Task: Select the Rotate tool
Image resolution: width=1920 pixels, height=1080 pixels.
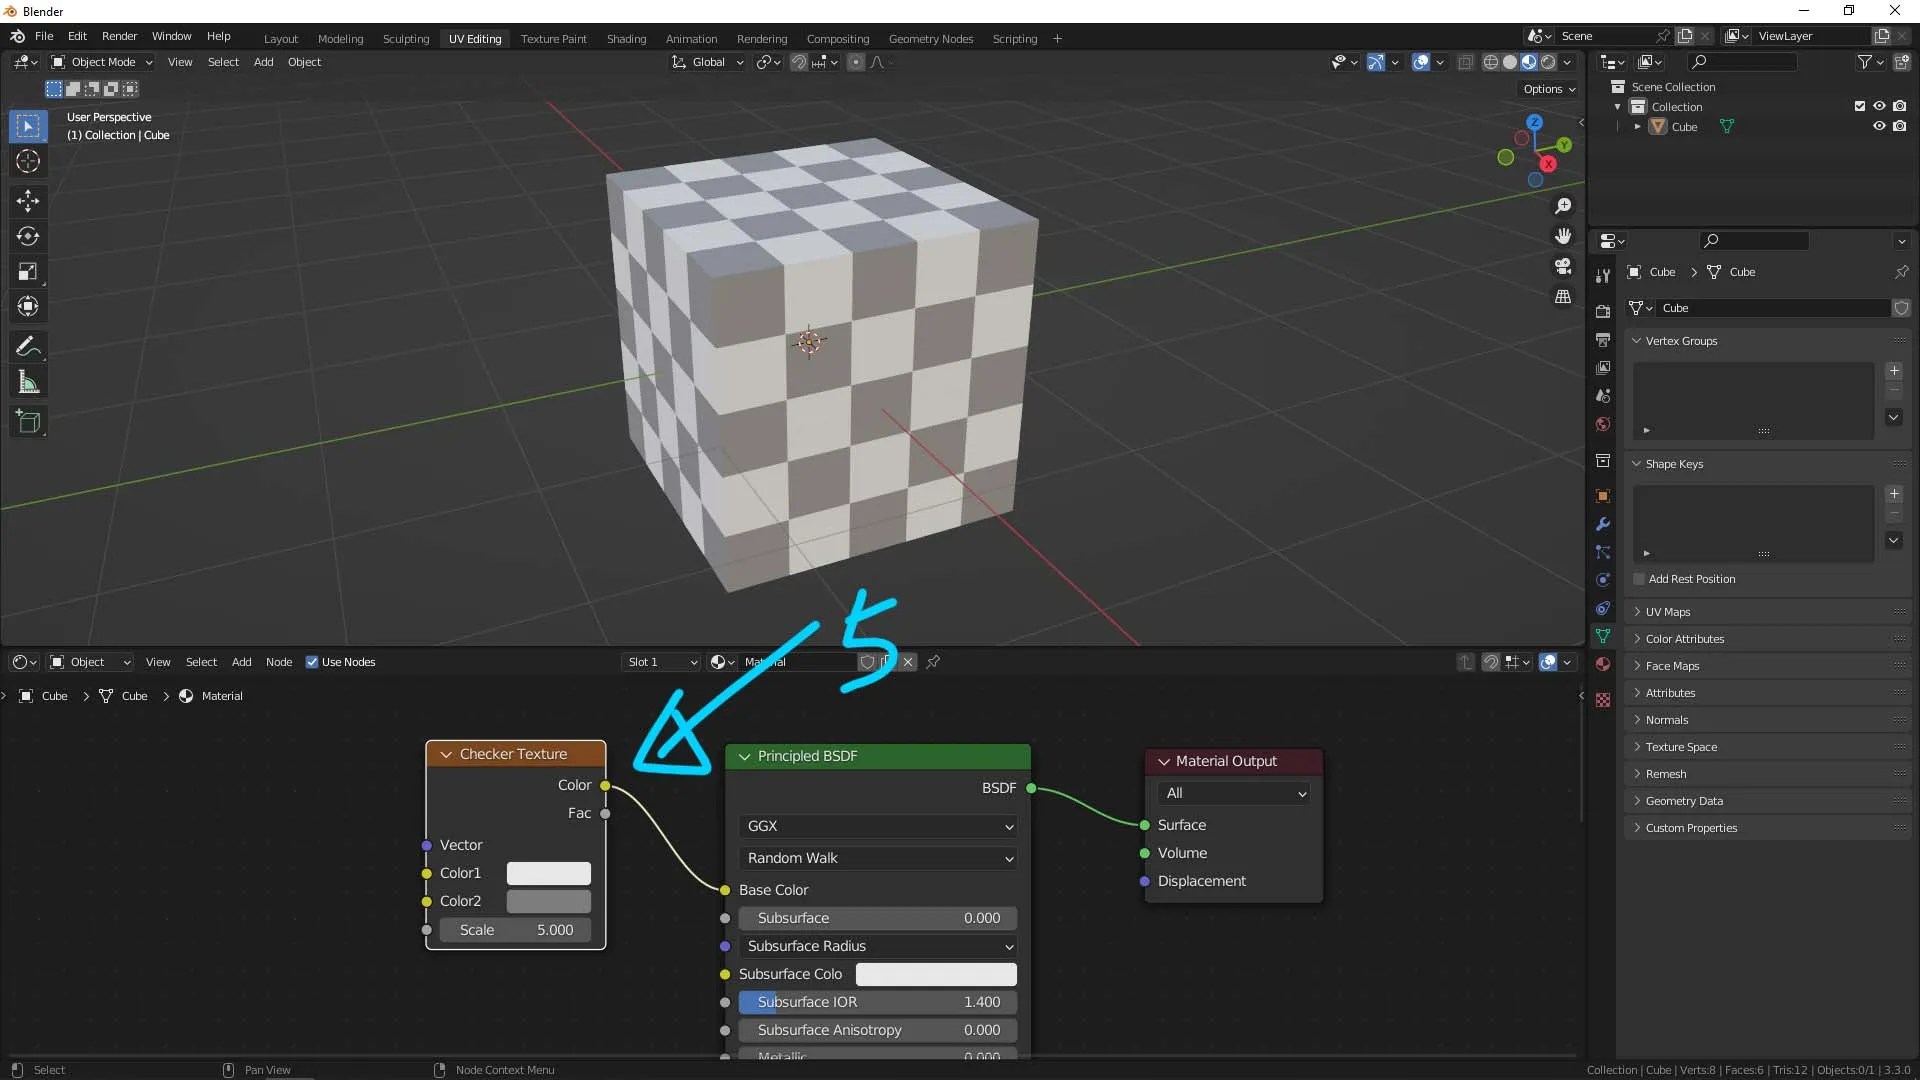Action: pos(27,236)
